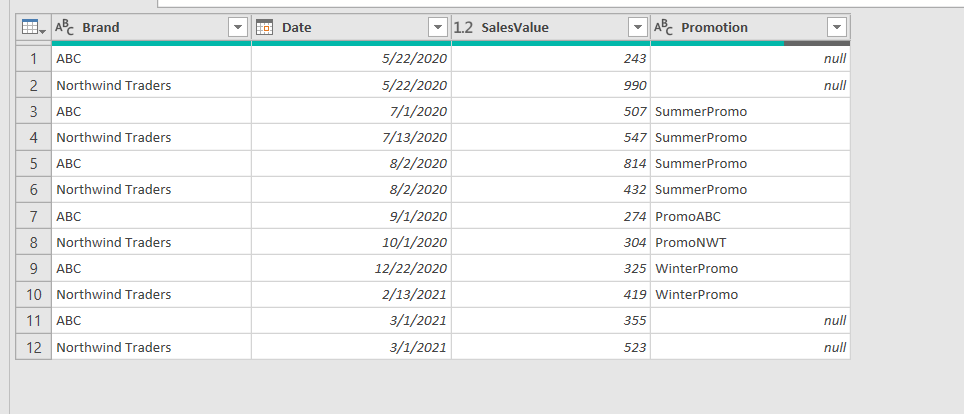Click the SalesValue cell 432
The width and height of the screenshot is (964, 414).
pos(551,189)
